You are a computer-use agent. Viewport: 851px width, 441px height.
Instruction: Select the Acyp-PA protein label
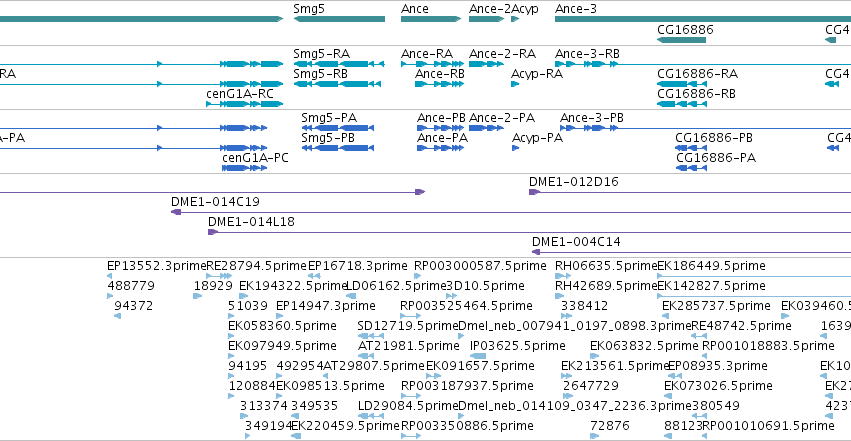(x=537, y=138)
